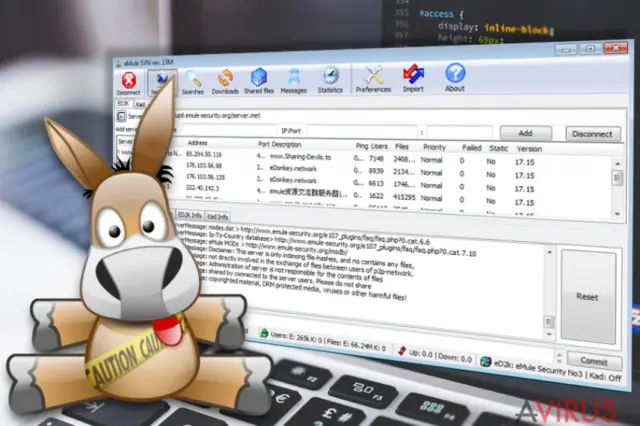Click the Disconnect button beside Add

coord(593,134)
